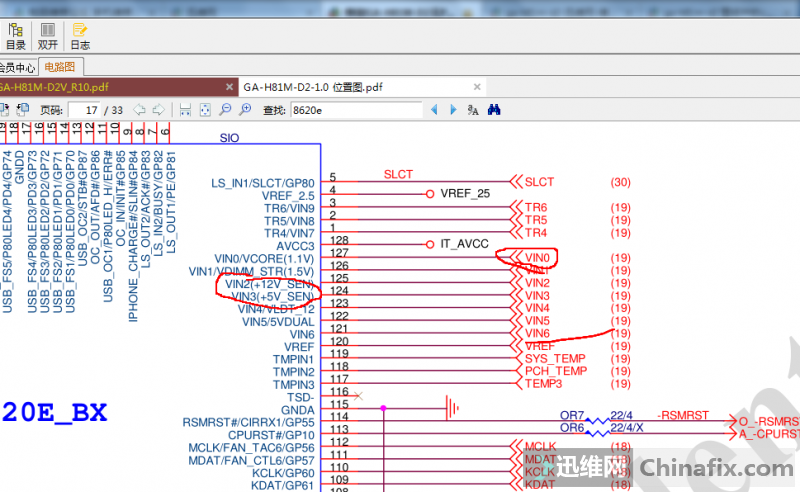Find next match with blue right triangle

click(453, 110)
